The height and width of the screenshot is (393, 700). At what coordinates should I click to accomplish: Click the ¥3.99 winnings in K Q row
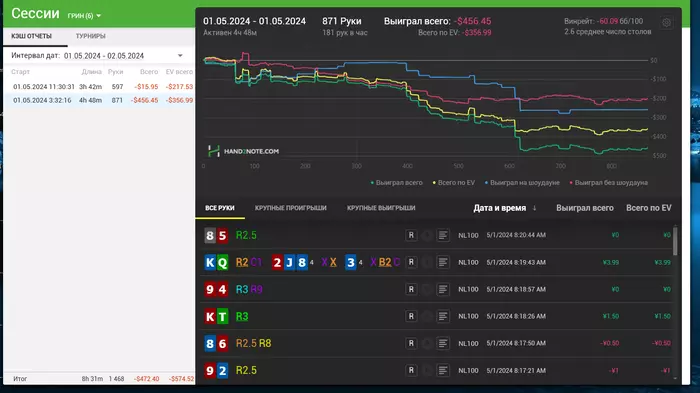610,262
